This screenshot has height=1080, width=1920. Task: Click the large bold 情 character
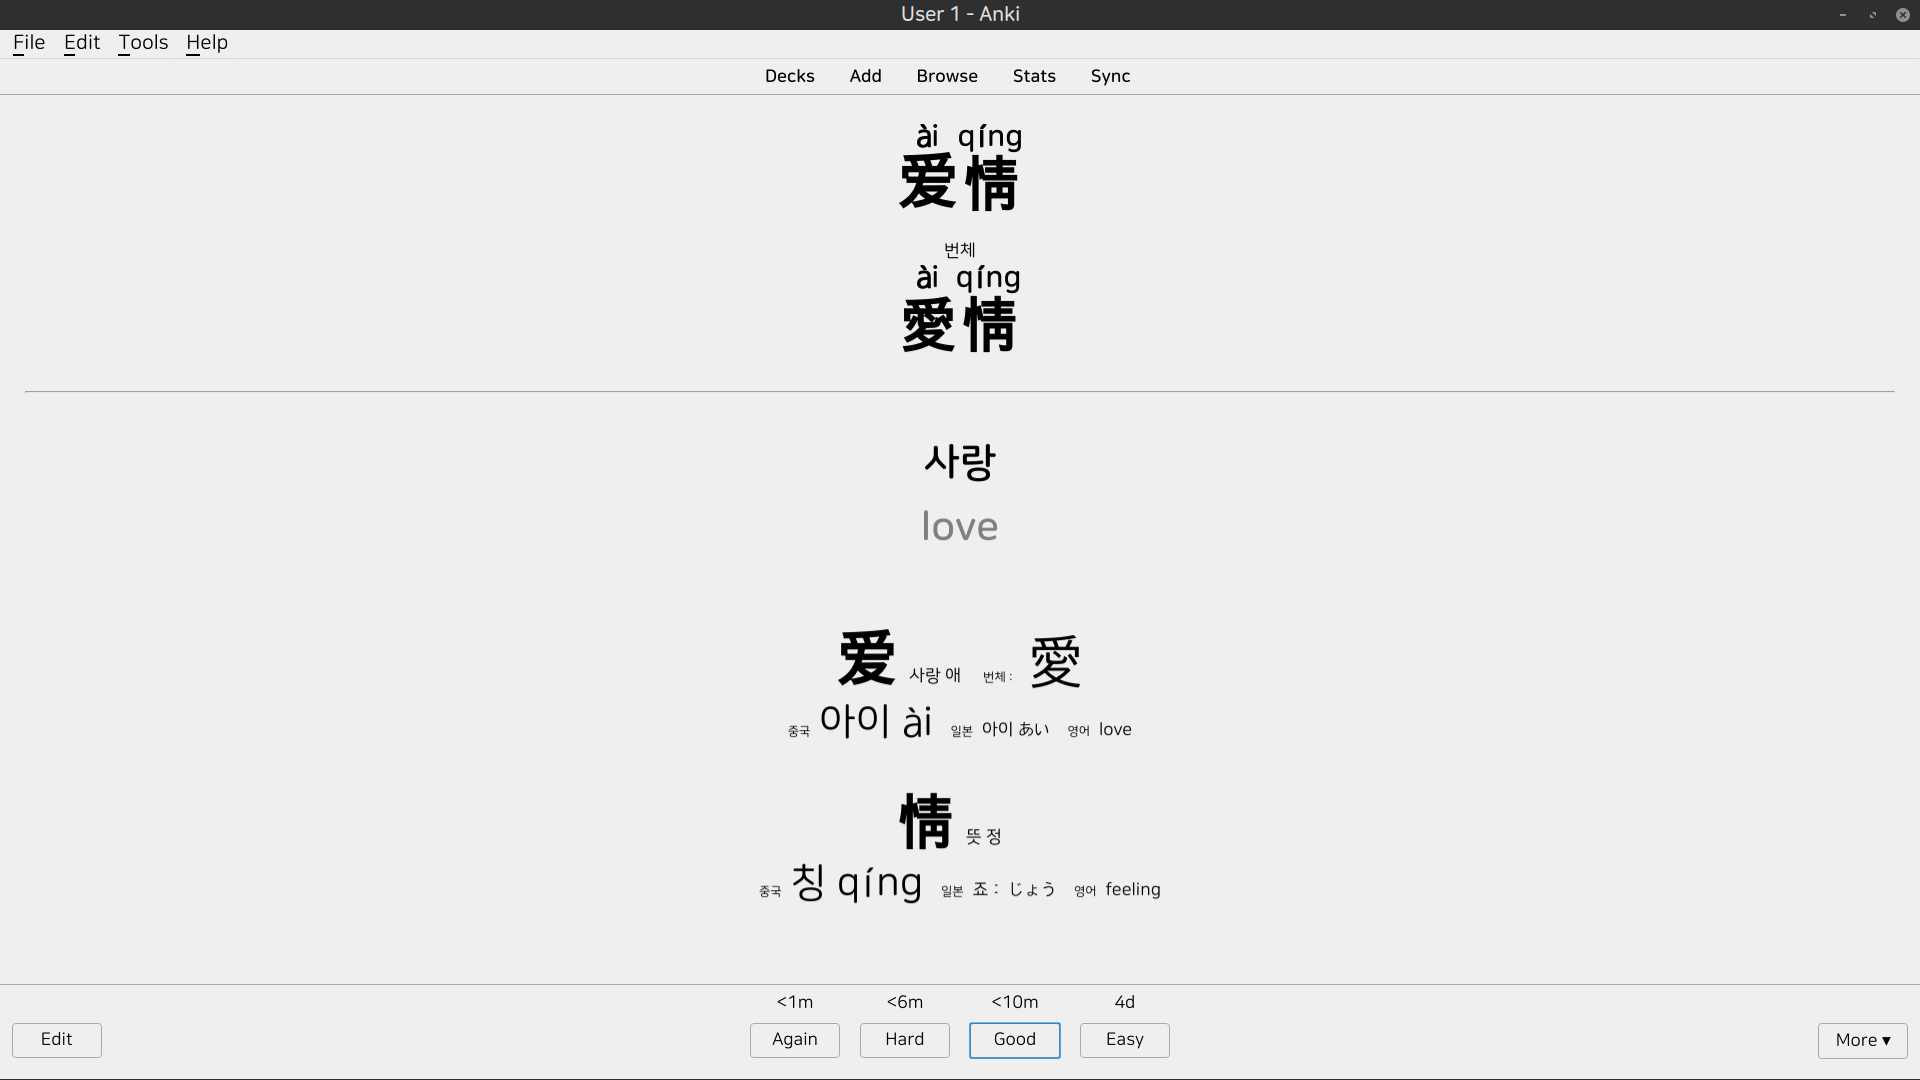click(x=926, y=821)
